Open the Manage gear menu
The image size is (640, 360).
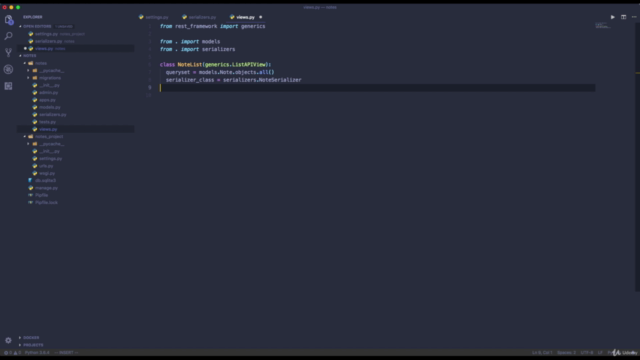pos(9,340)
